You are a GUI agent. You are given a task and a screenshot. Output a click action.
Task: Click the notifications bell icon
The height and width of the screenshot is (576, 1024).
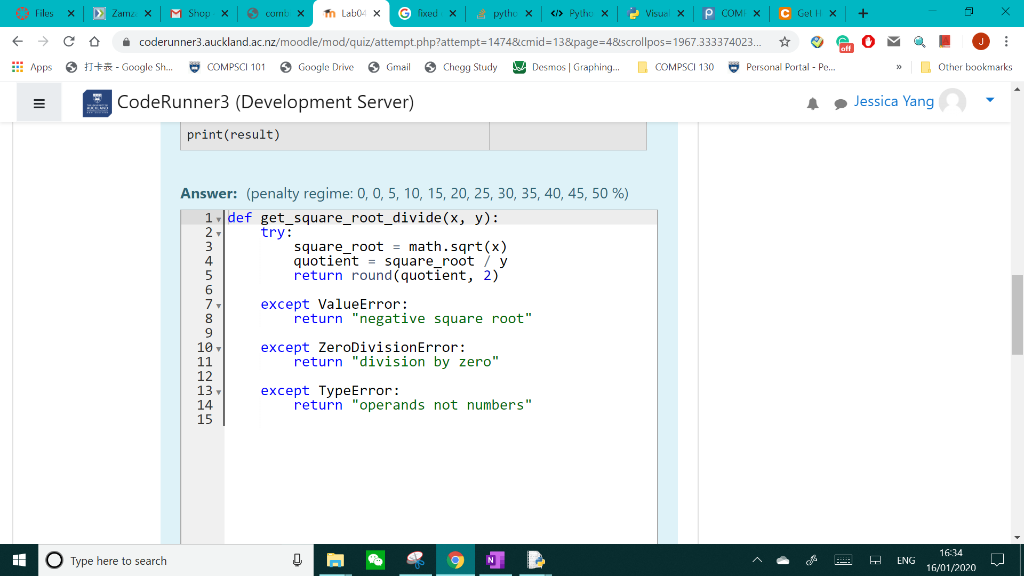coord(813,103)
